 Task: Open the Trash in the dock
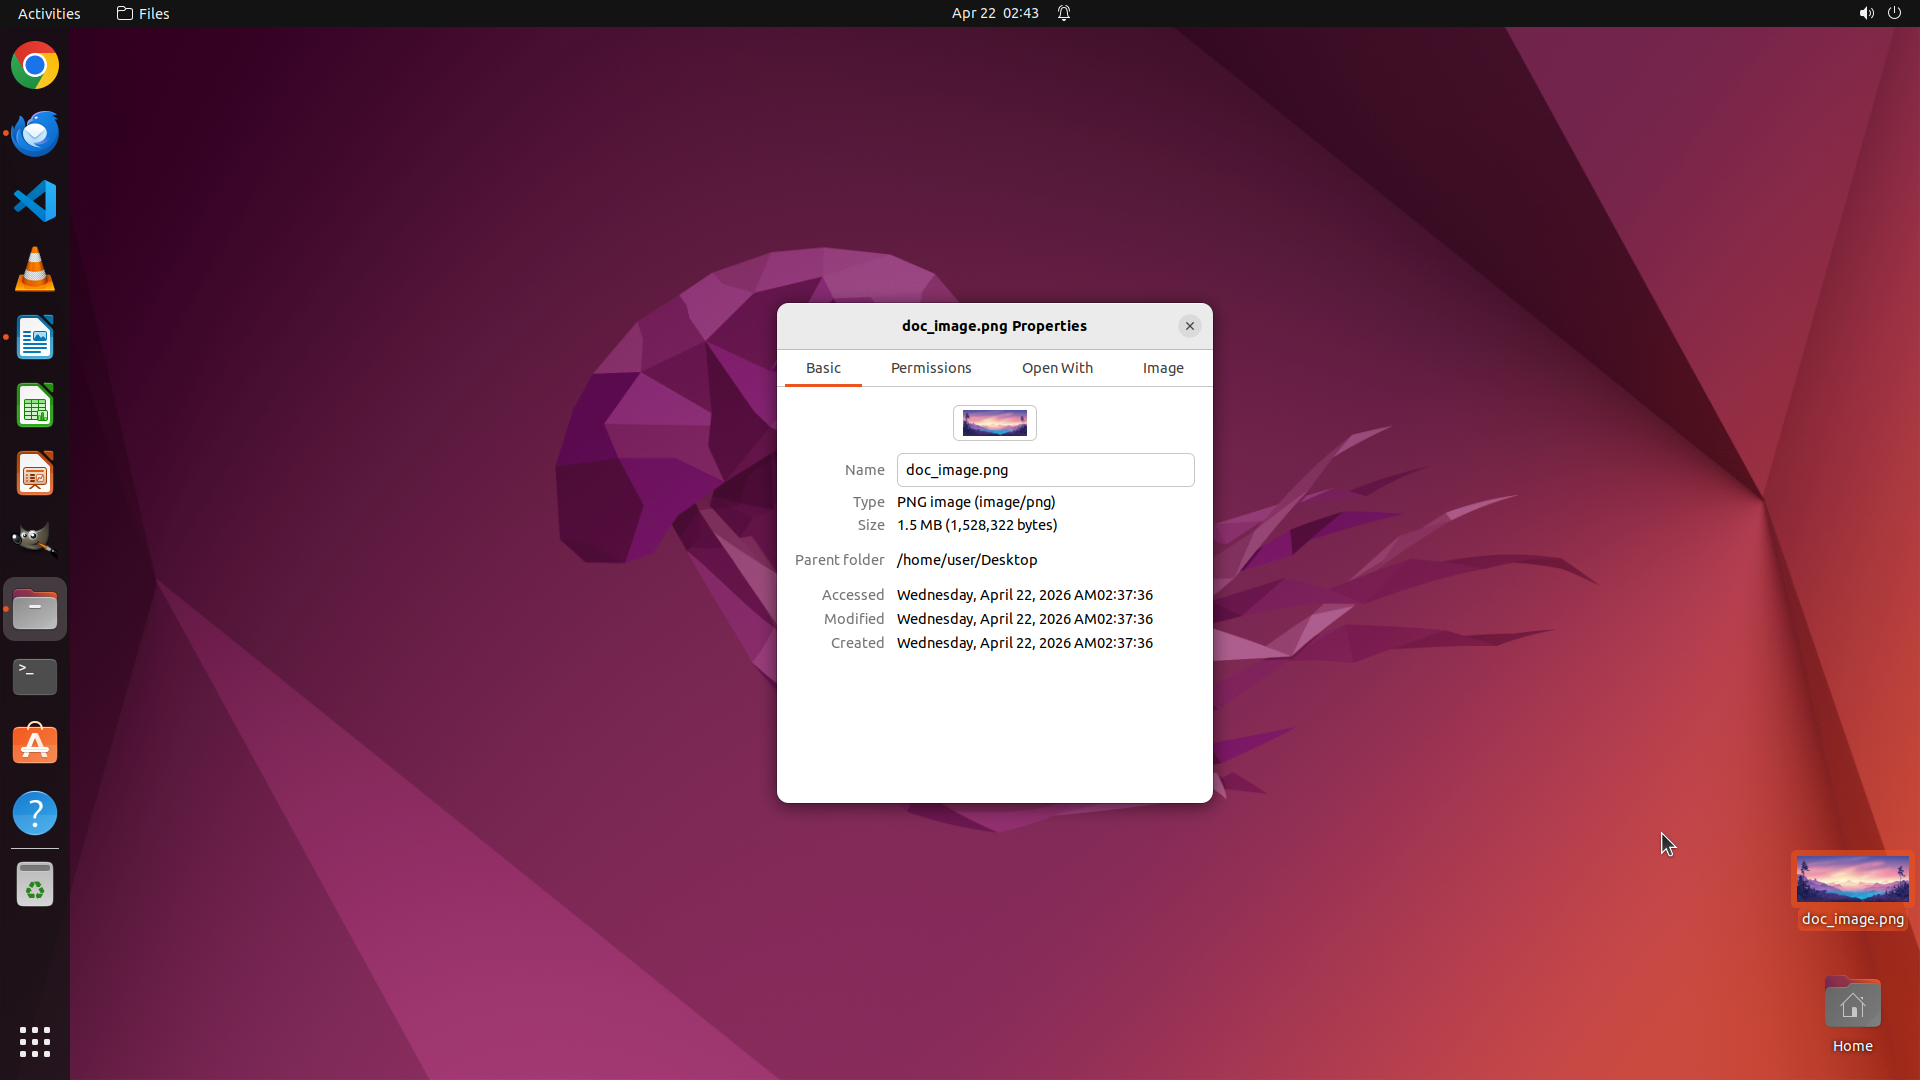pyautogui.click(x=35, y=885)
